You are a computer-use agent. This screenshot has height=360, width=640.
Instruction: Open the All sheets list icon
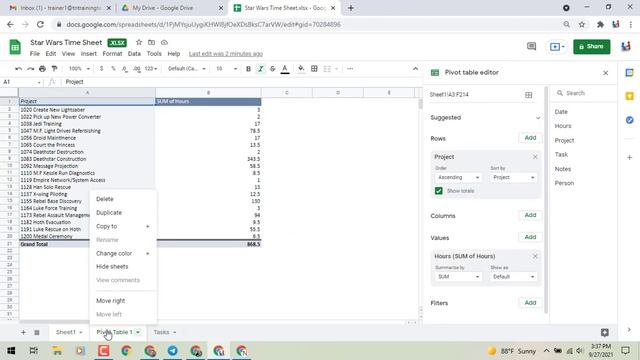point(37,333)
